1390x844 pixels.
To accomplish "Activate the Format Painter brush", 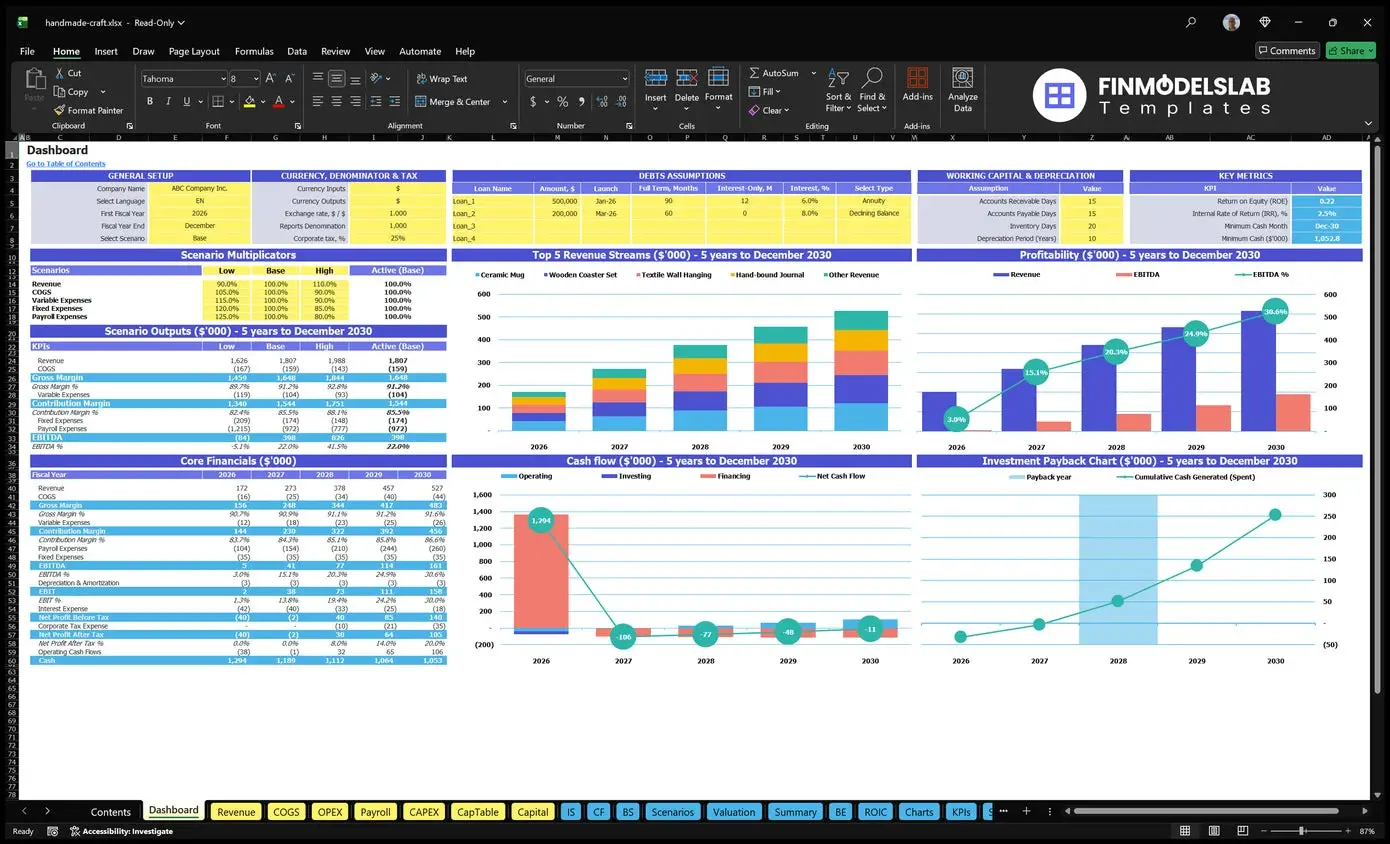I will (60, 110).
